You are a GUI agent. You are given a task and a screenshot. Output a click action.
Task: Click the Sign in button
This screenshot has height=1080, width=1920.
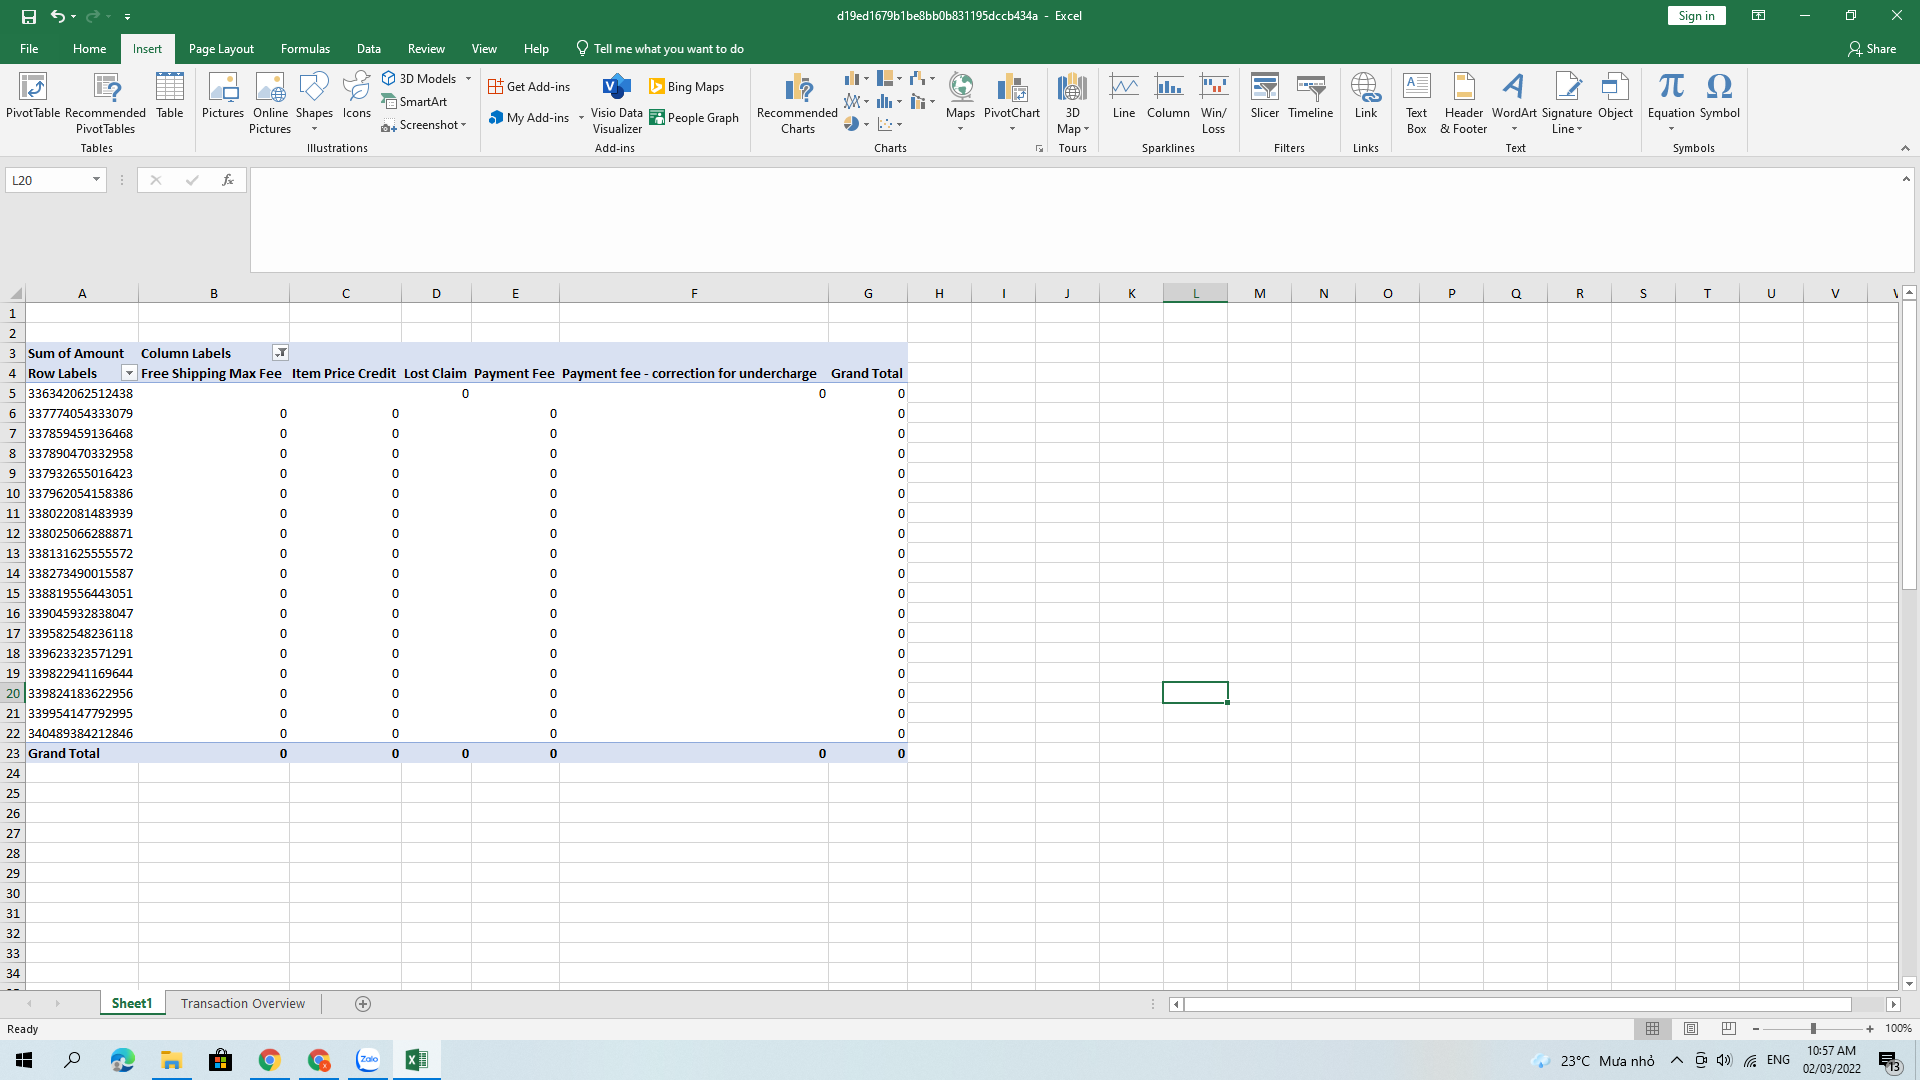point(1696,16)
